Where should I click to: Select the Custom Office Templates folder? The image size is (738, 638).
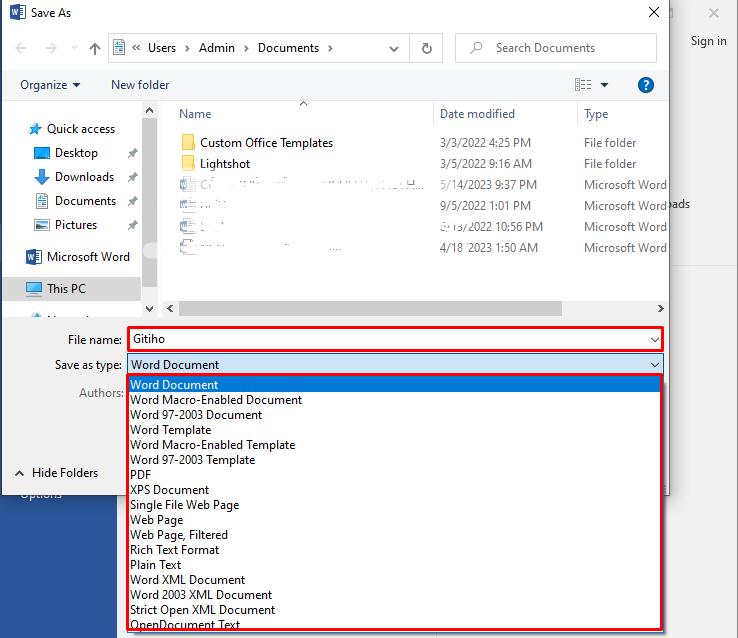[x=266, y=143]
